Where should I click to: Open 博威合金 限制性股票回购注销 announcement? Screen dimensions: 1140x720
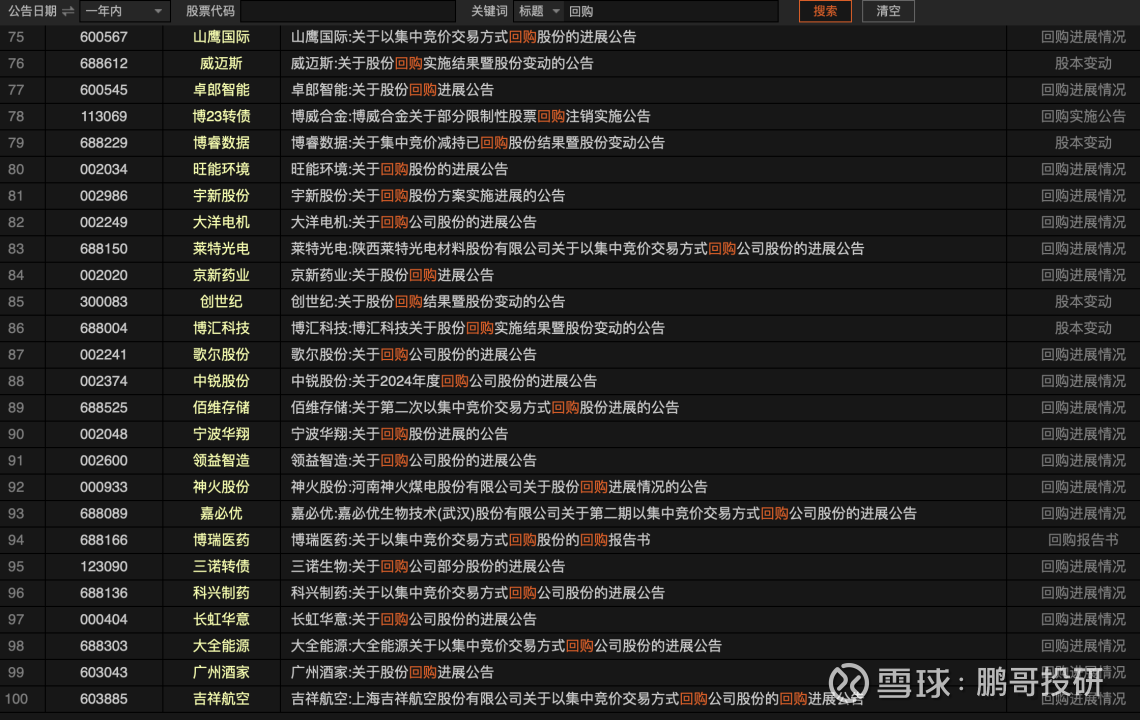pyautogui.click(x=470, y=116)
